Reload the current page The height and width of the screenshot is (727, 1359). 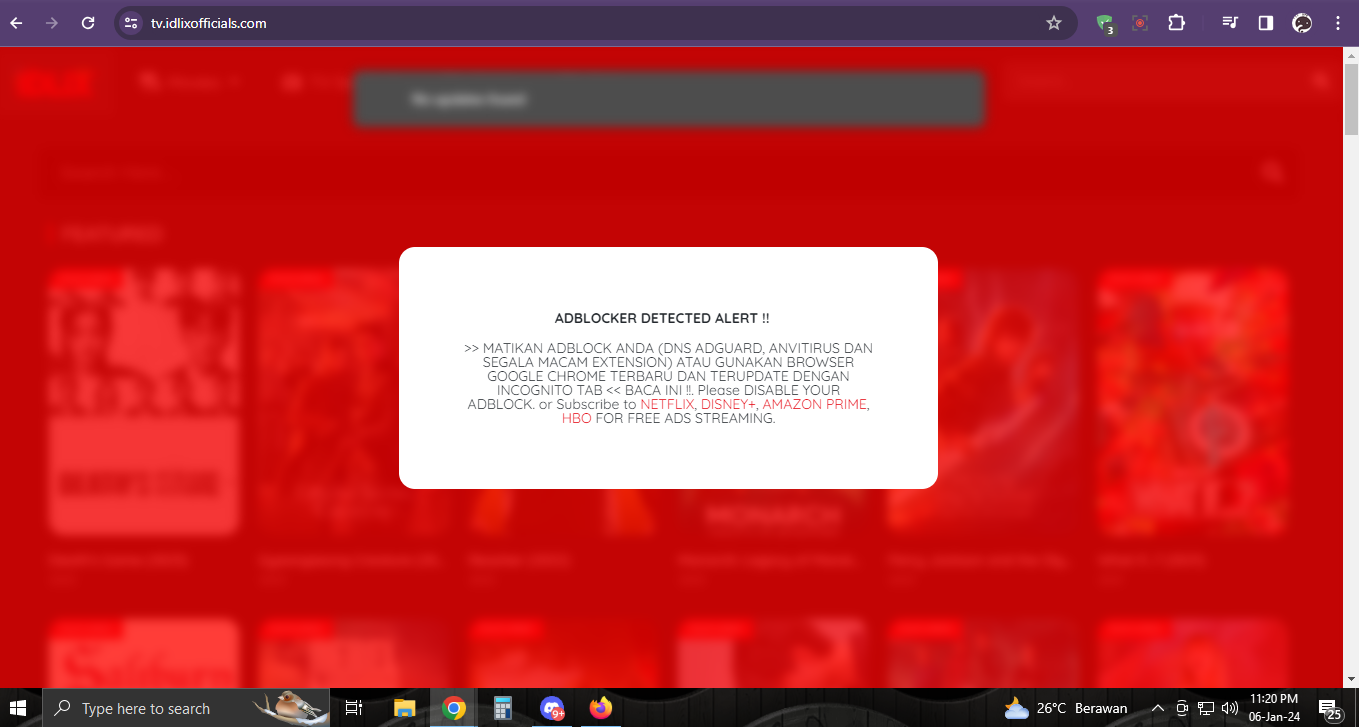[88, 23]
